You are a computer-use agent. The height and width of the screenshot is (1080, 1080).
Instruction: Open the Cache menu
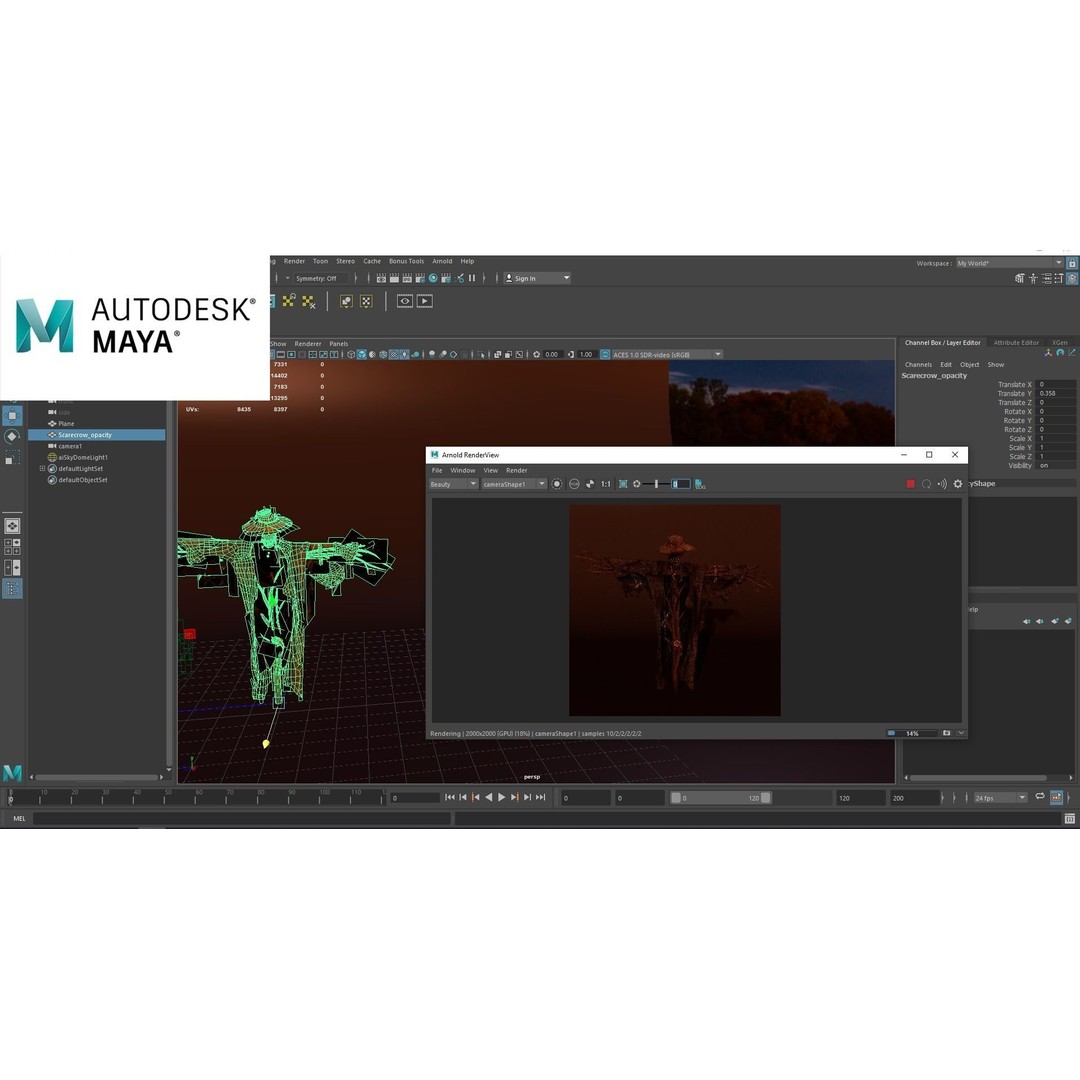372,261
